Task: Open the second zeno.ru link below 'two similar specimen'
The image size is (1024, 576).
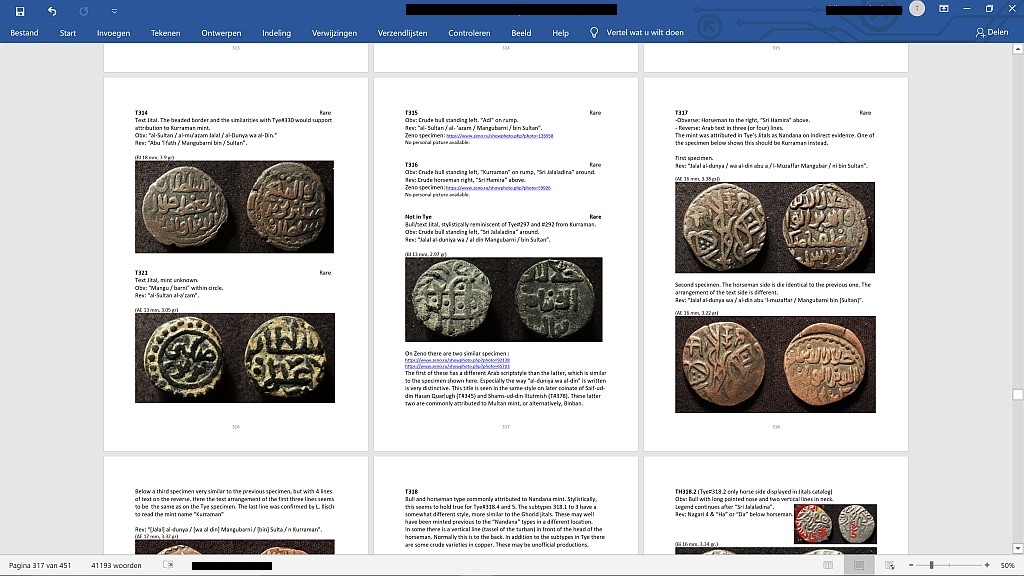Action: coord(457,366)
